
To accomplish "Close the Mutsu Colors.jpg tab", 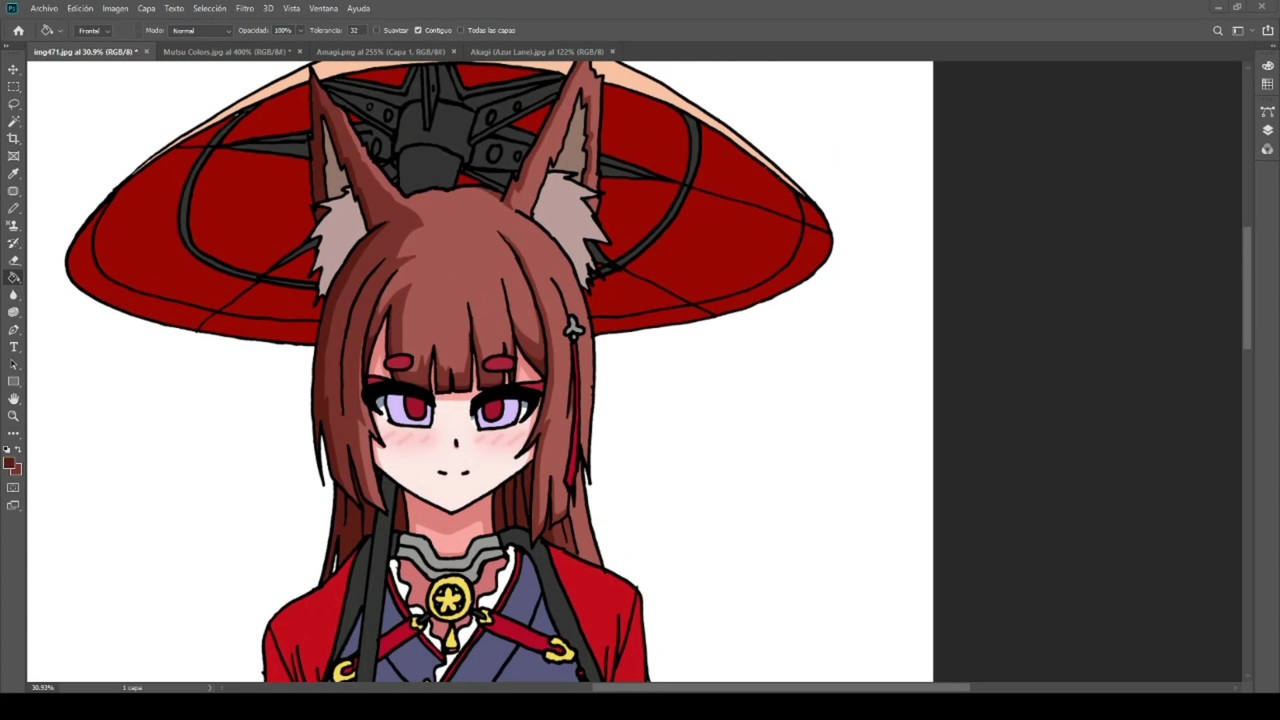I will [x=299, y=52].
